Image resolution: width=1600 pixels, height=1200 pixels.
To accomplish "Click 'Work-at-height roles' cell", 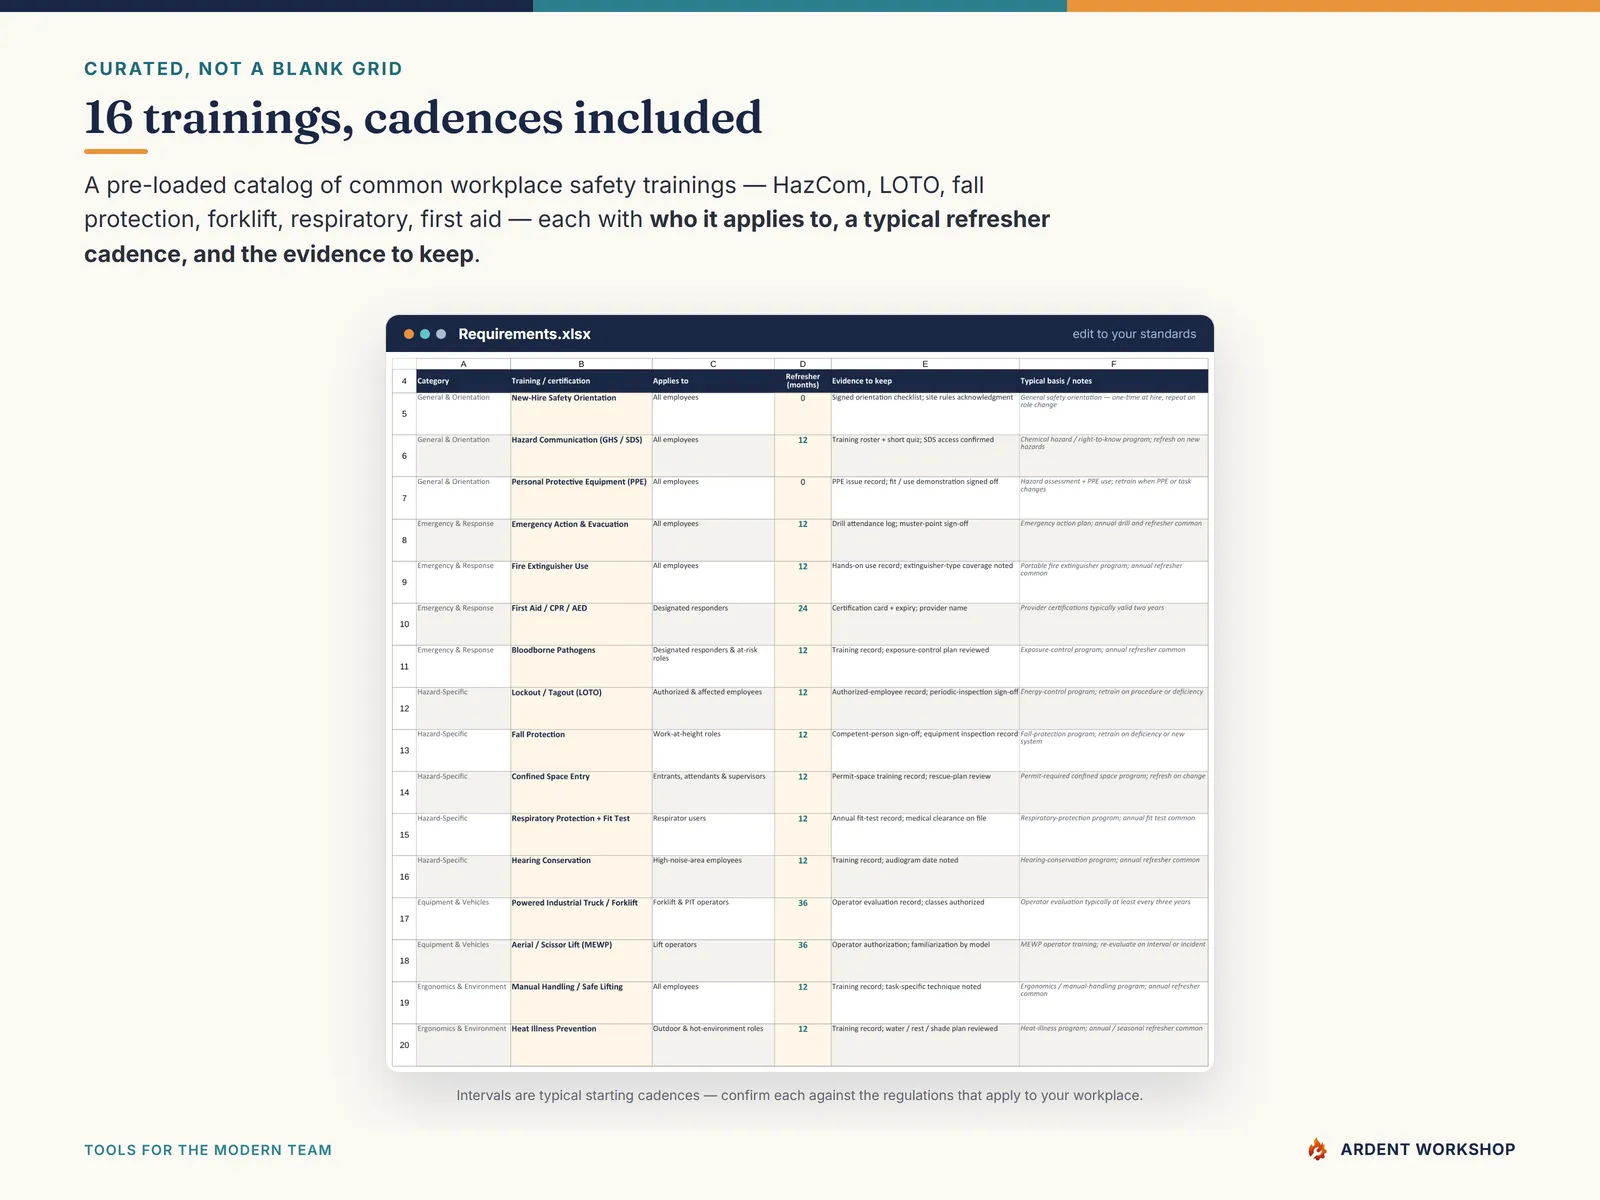I will pos(713,750).
